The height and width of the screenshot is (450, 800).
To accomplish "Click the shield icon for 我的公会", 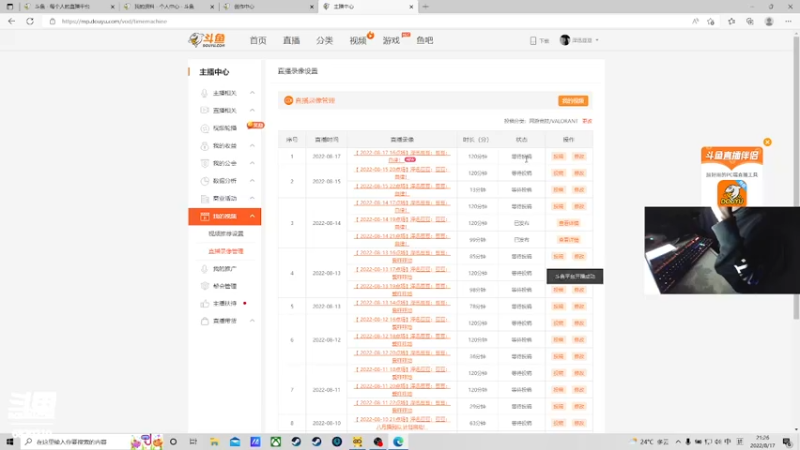I will pyautogui.click(x=205, y=163).
